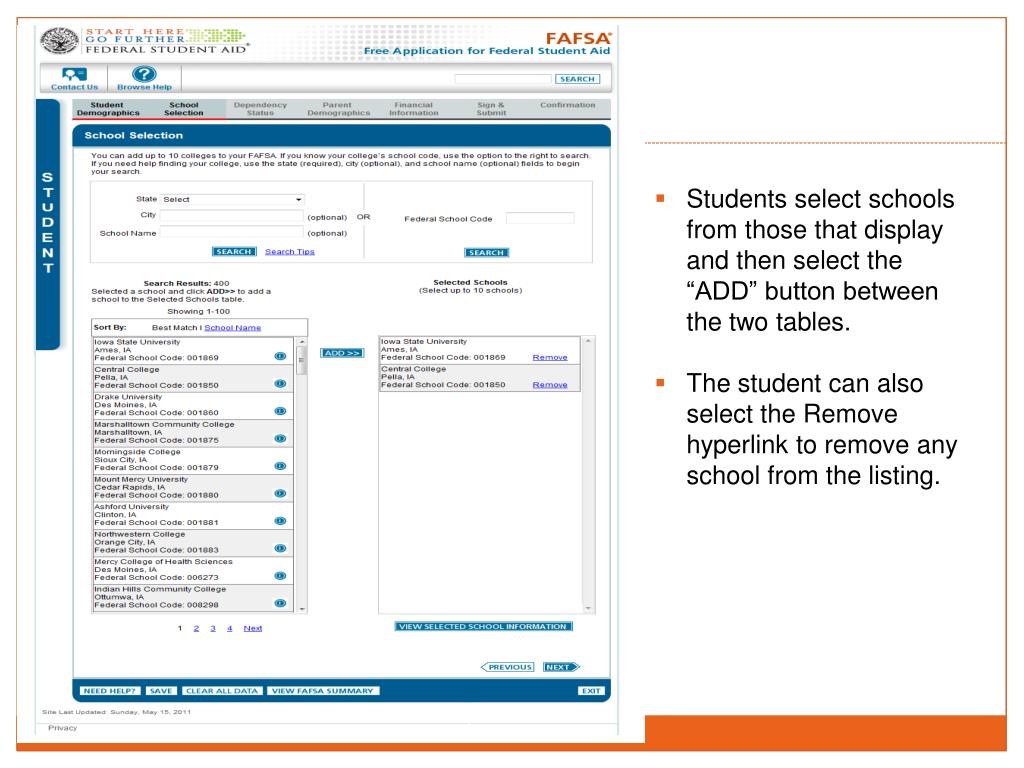Open the Privacy link
Viewport: 1024px width, 768px height.
point(63,728)
